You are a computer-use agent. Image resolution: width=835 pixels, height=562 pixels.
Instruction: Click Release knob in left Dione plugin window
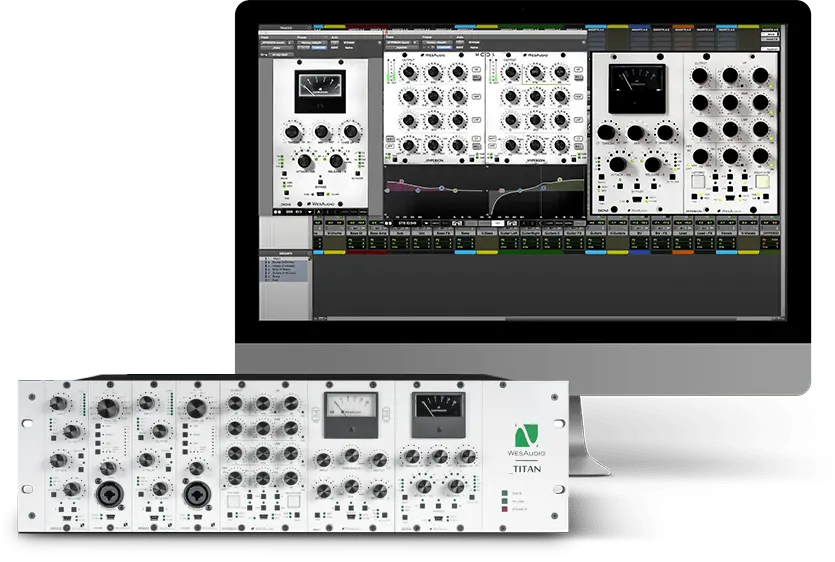[x=337, y=161]
